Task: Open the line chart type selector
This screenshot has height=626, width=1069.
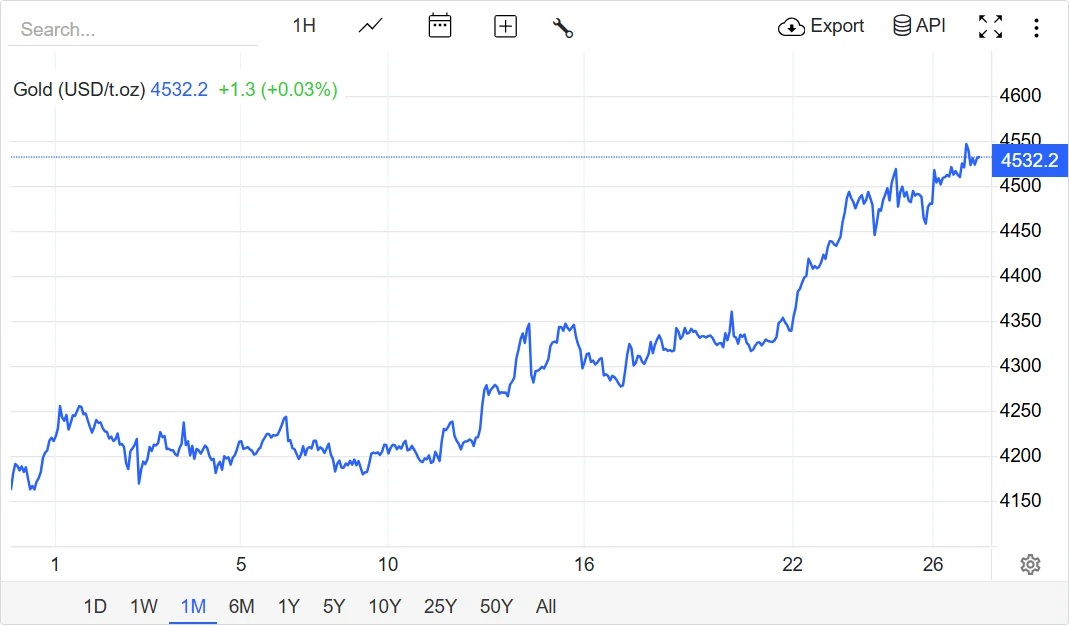Action: 370,26
